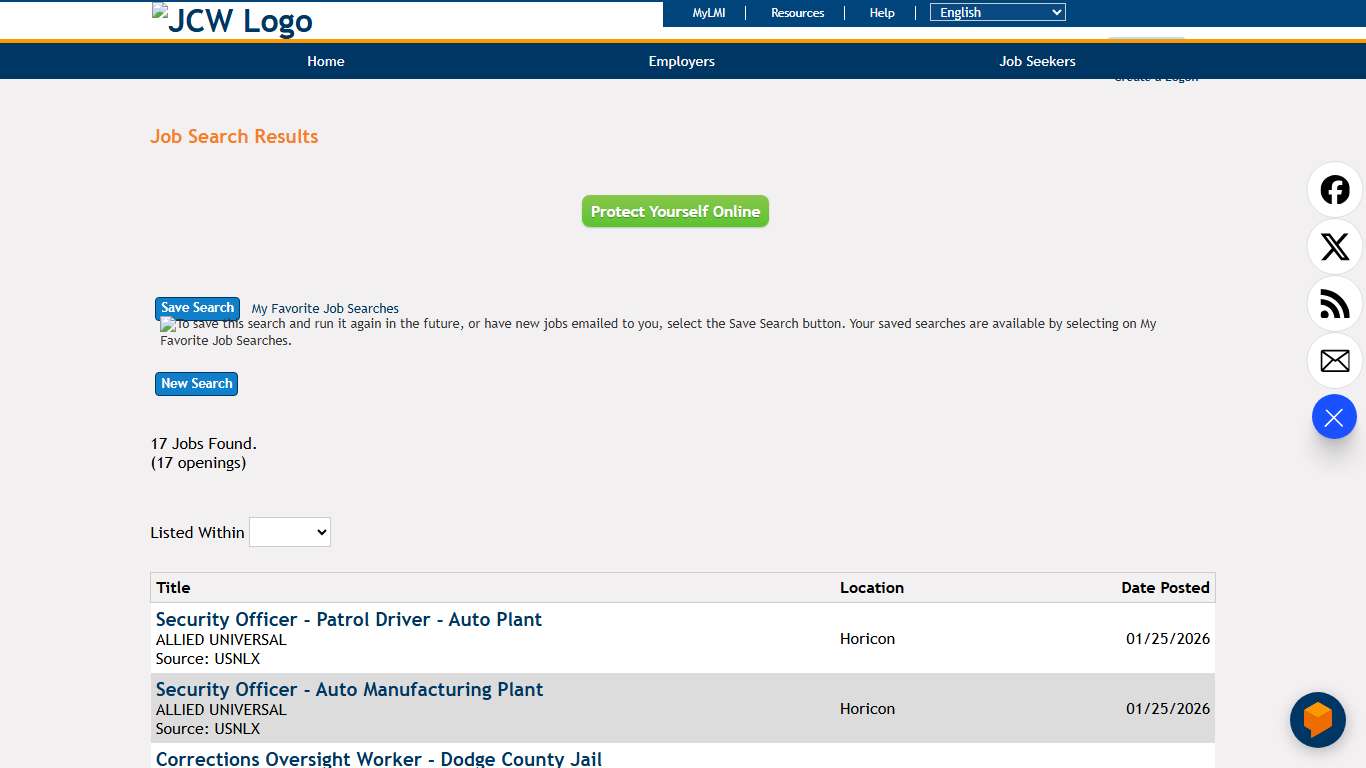Click the X (Twitter) share icon
This screenshot has height=768, width=1366.
tap(1334, 247)
